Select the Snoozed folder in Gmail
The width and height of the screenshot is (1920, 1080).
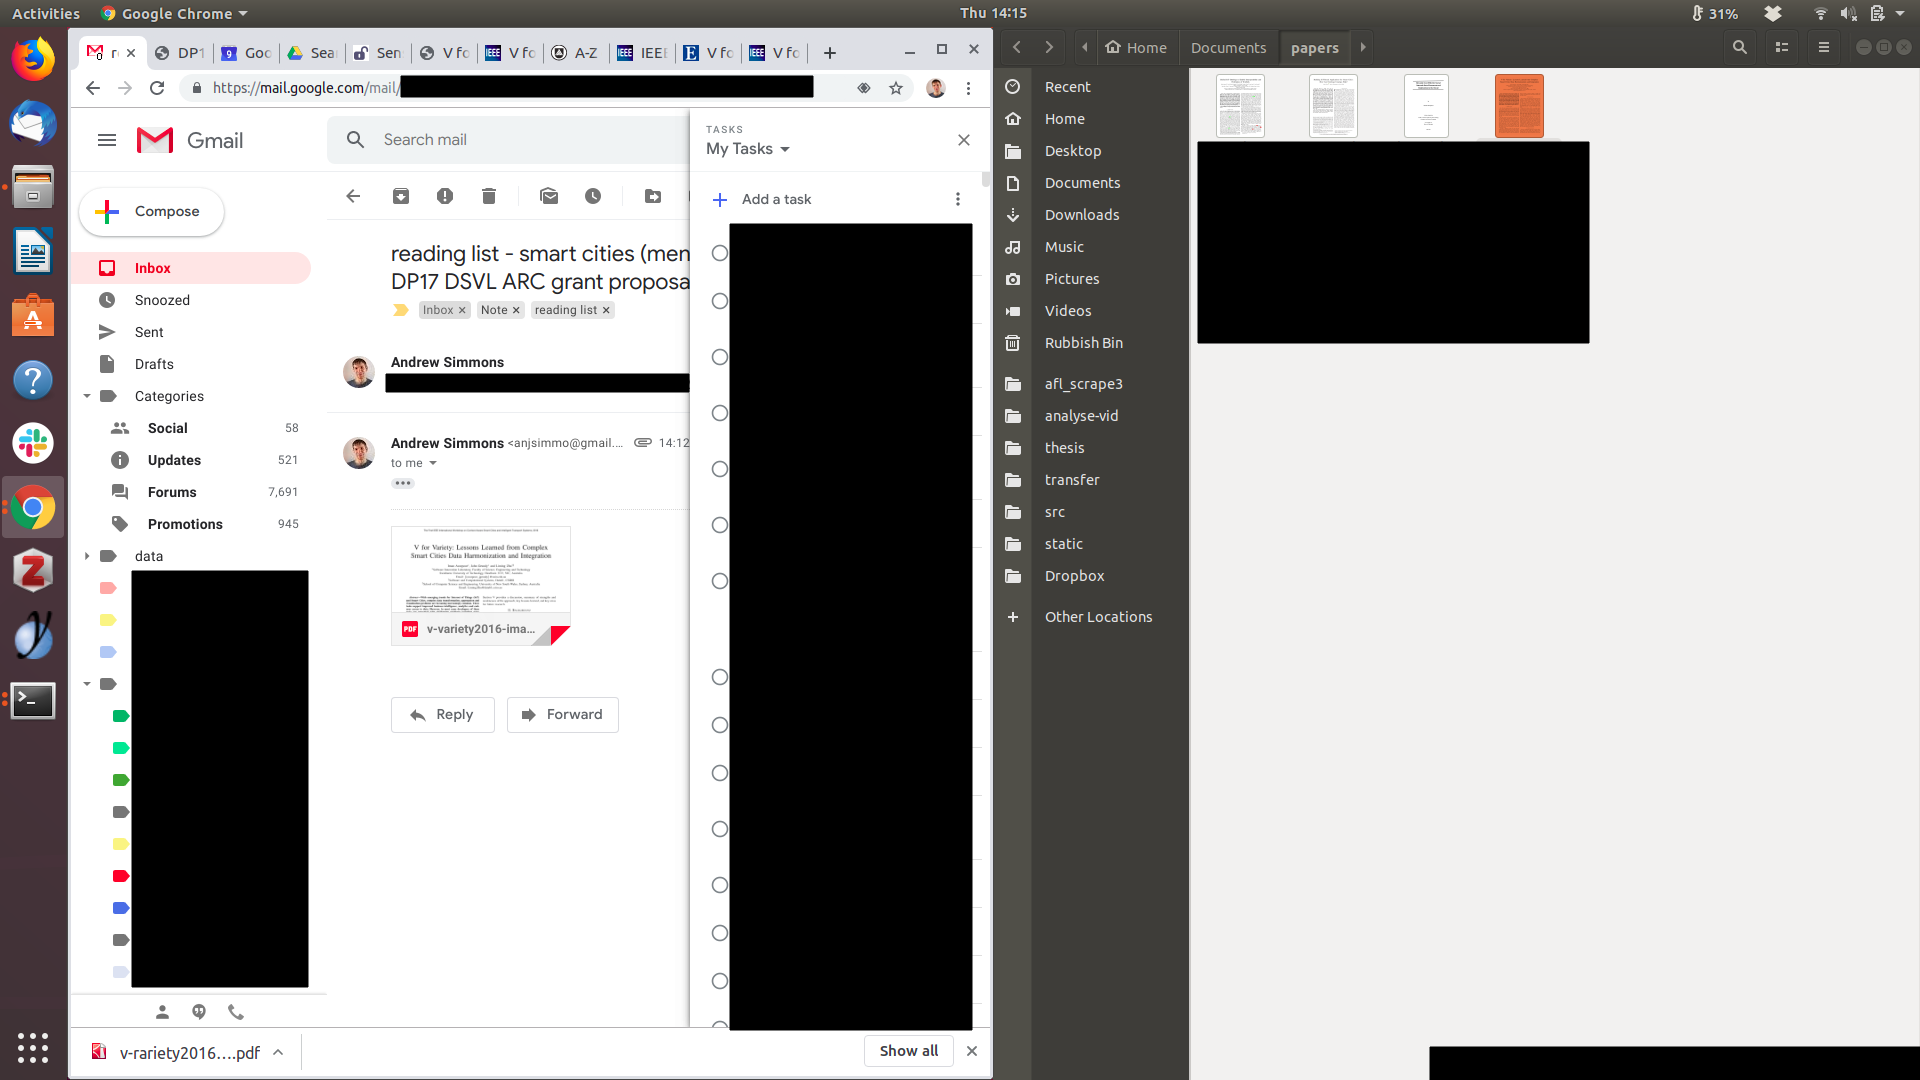[162, 300]
